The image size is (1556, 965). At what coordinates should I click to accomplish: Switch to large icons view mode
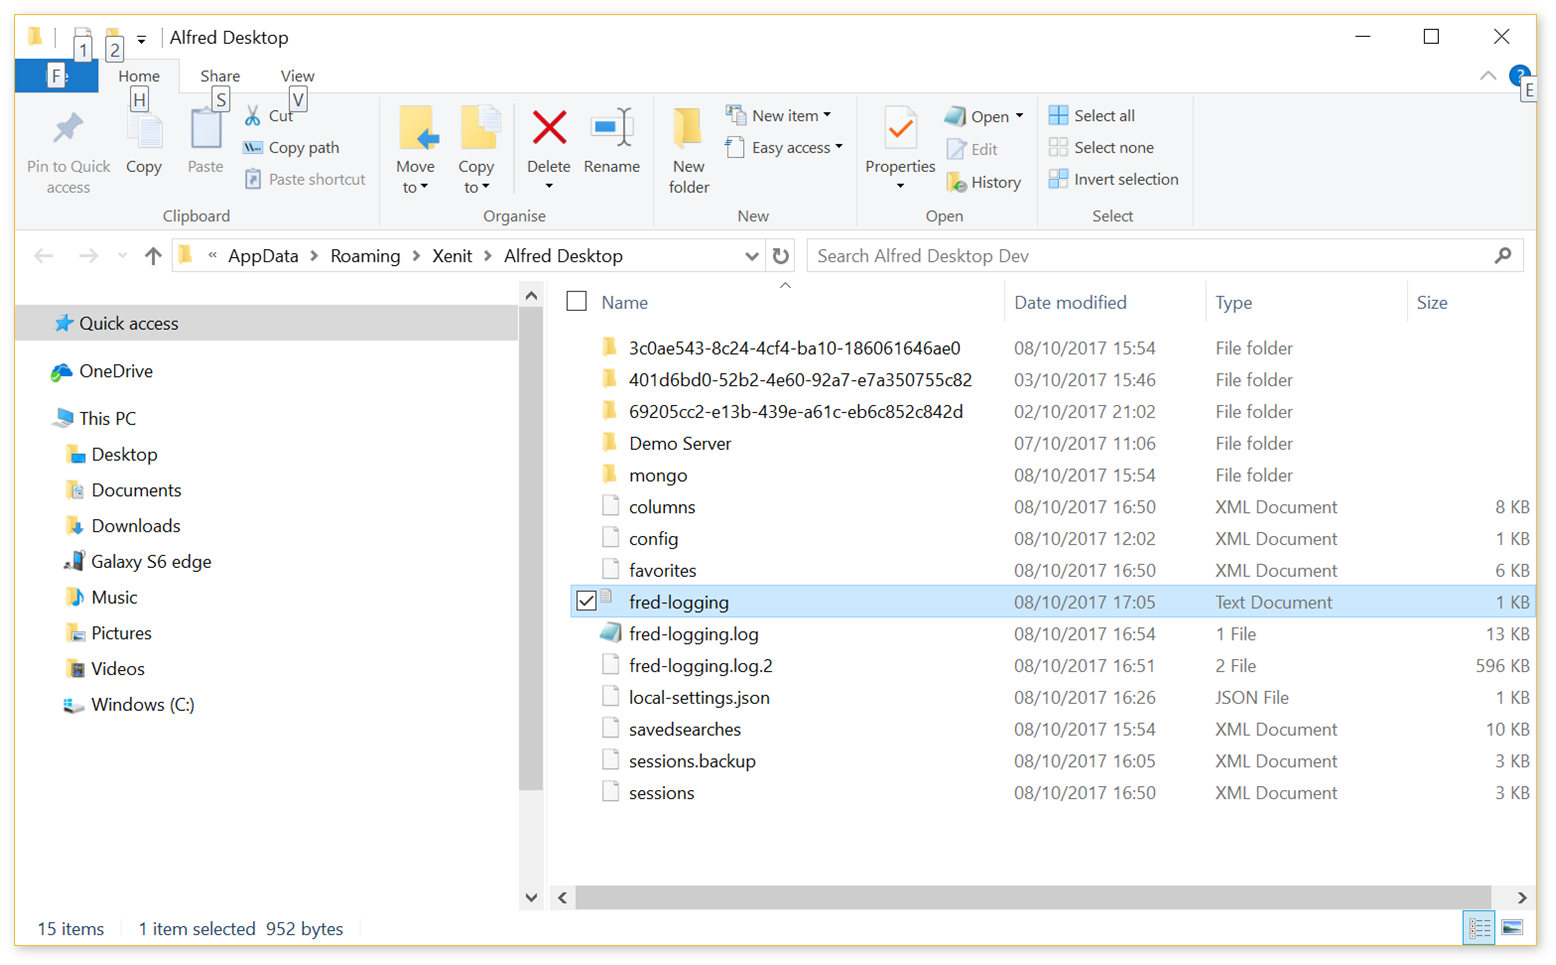click(1512, 928)
